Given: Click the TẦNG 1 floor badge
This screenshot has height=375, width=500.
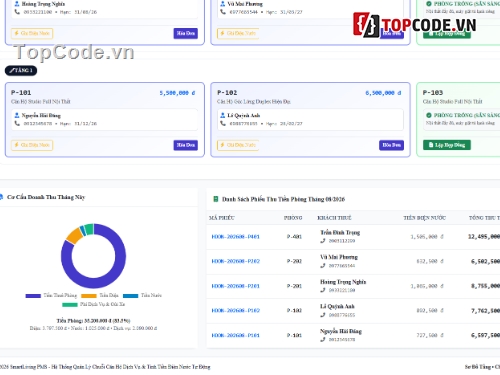Looking at the screenshot, I should click(x=21, y=70).
